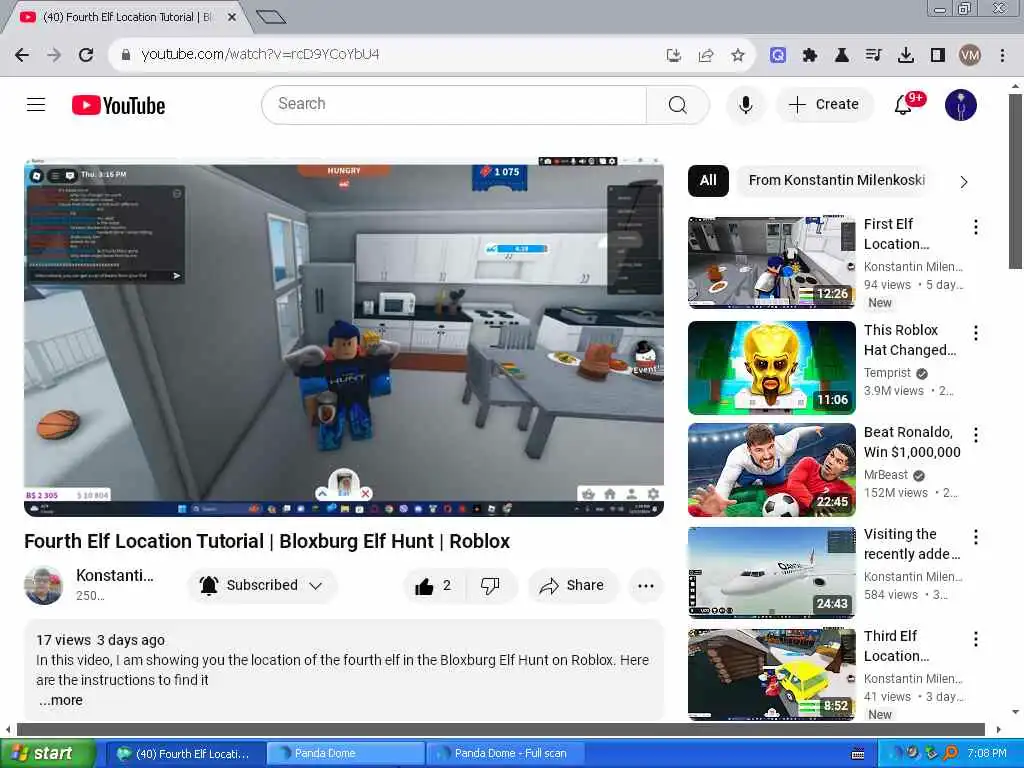Open the extensions puzzle piece menu
The width and height of the screenshot is (1024, 768).
(810, 56)
